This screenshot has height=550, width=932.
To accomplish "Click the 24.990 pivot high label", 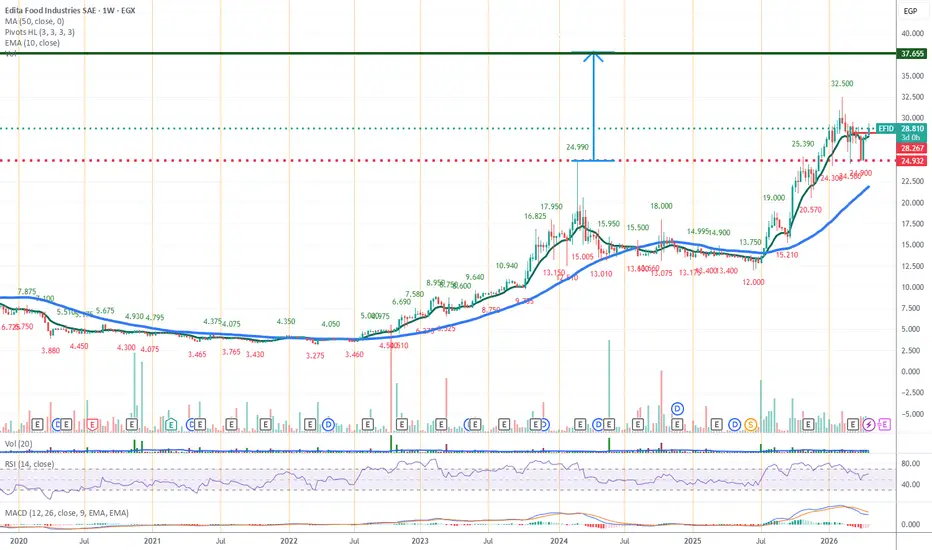I will [x=577, y=147].
